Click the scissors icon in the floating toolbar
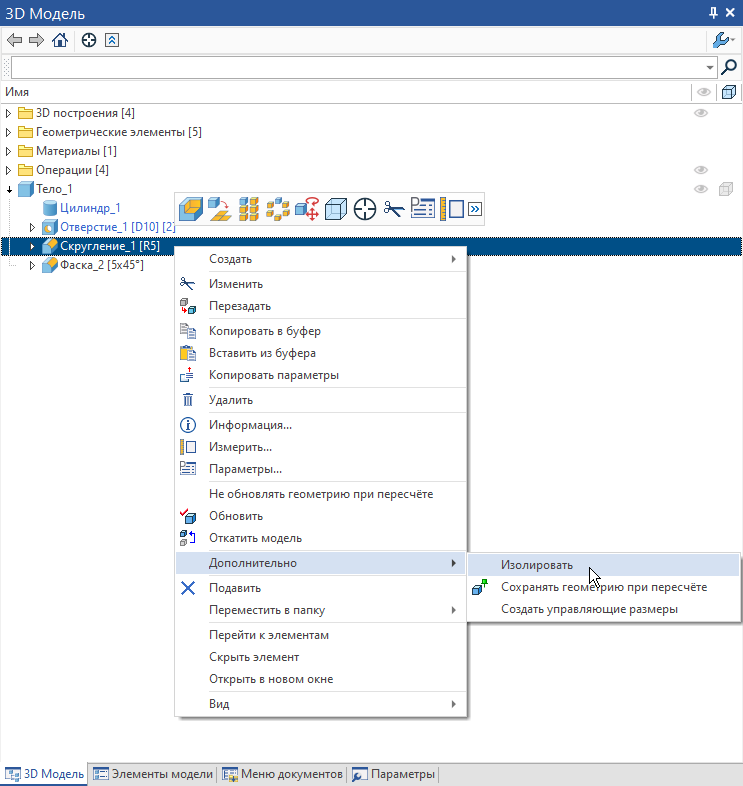This screenshot has height=786, width=743. (x=393, y=208)
